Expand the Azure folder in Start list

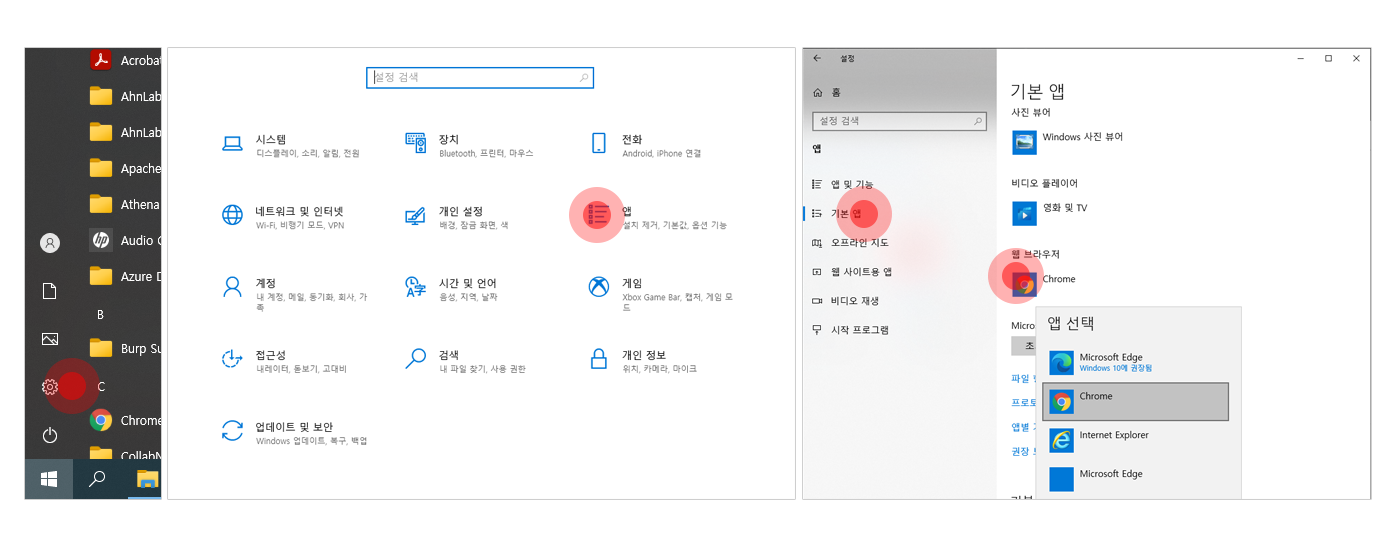tap(124, 276)
